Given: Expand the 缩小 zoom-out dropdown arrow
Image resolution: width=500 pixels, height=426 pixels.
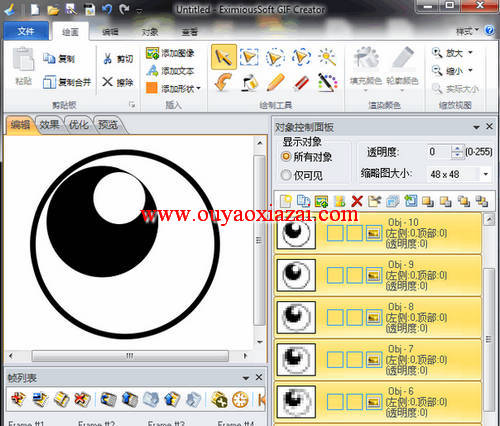Looking at the screenshot, I should pos(470,70).
